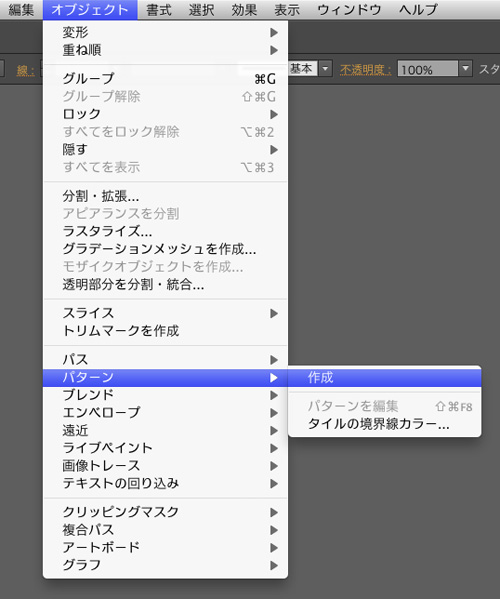Click the 100% opacity input field
The width and height of the screenshot is (500, 599).
click(x=427, y=69)
